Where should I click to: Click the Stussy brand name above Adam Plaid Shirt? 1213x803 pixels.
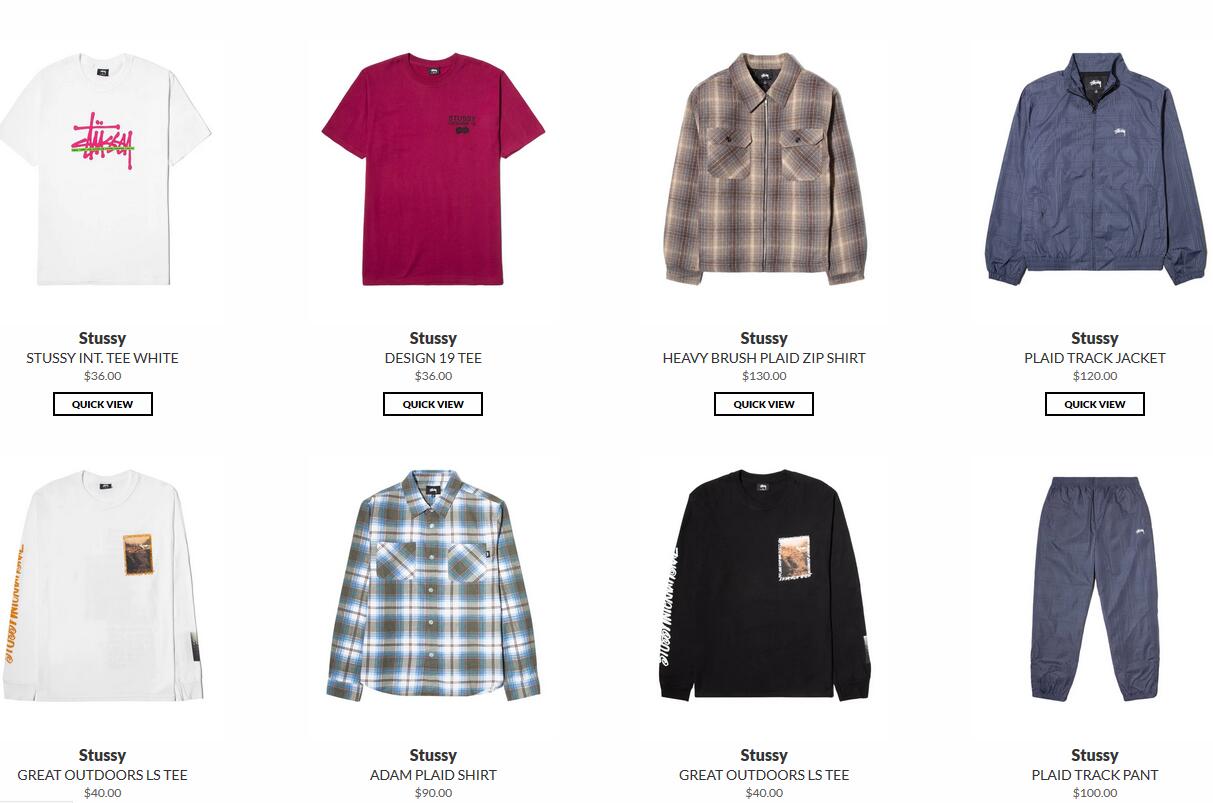point(433,755)
